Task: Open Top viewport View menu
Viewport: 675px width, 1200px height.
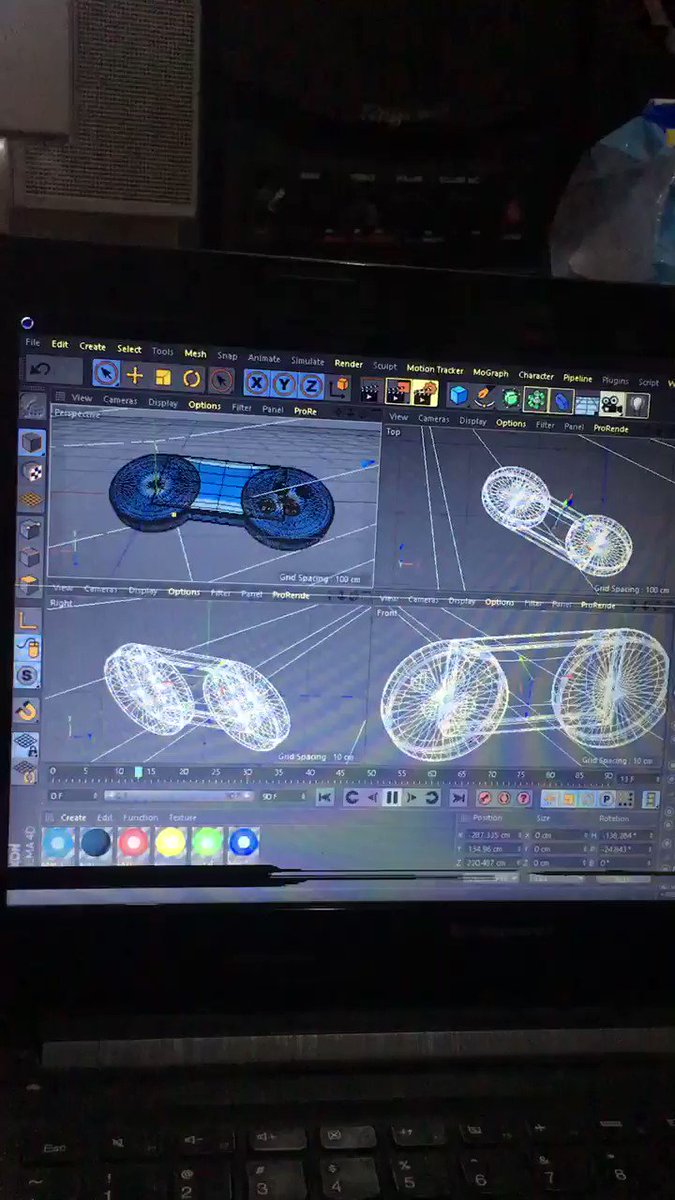Action: (x=398, y=416)
